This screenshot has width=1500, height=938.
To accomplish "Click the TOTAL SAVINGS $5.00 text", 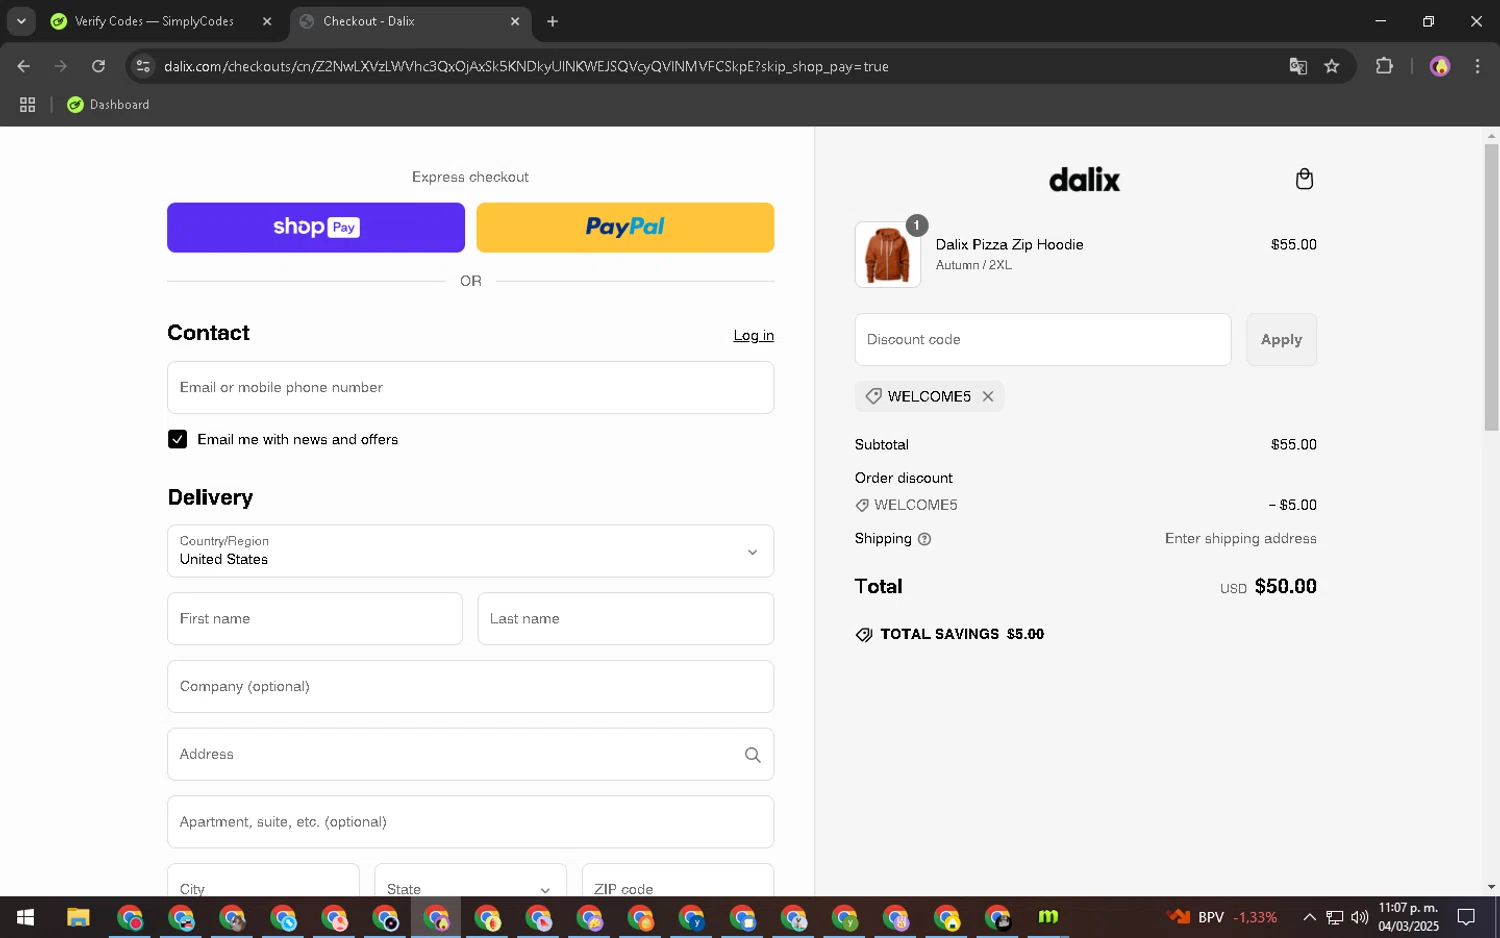I will [962, 634].
